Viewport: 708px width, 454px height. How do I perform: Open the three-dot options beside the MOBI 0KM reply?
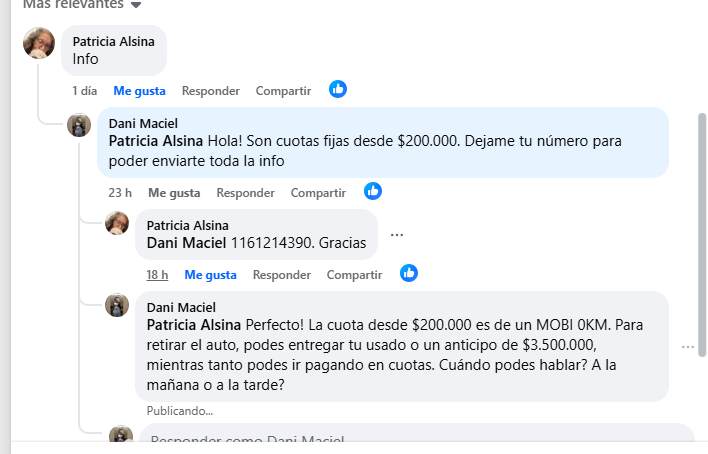coord(687,347)
